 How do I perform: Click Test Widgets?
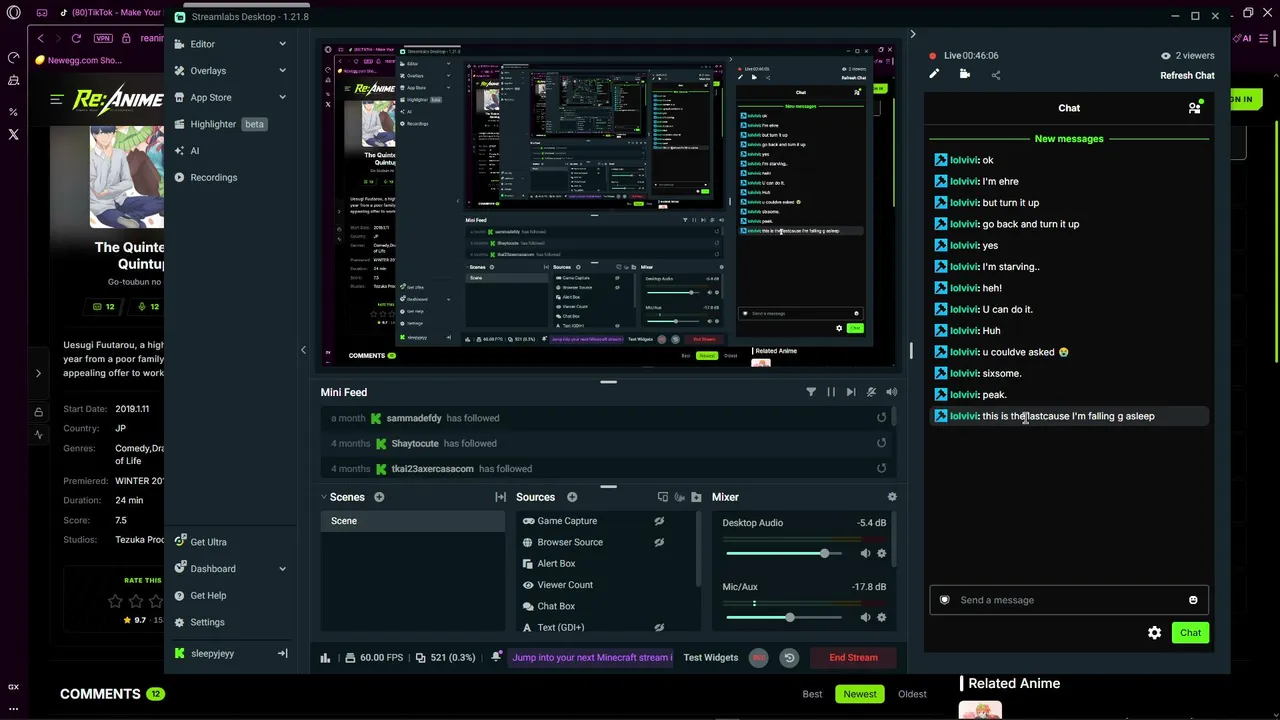point(710,657)
